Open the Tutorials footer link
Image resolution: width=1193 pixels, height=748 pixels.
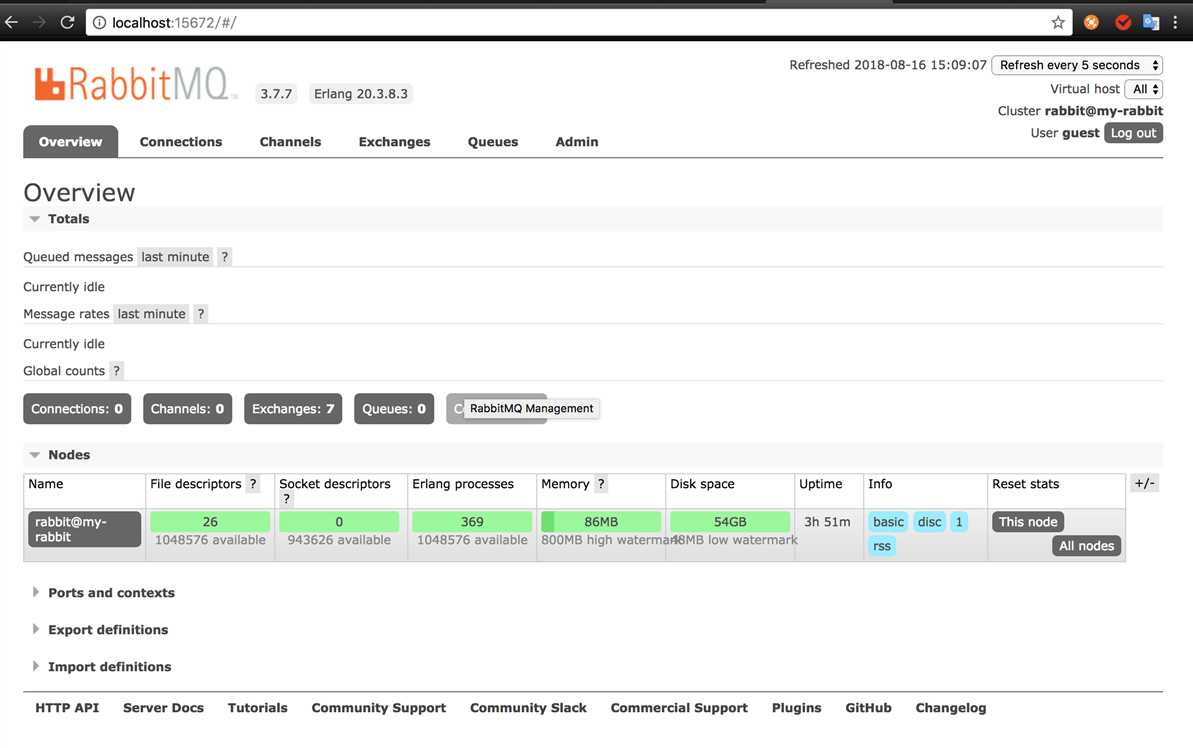258,708
